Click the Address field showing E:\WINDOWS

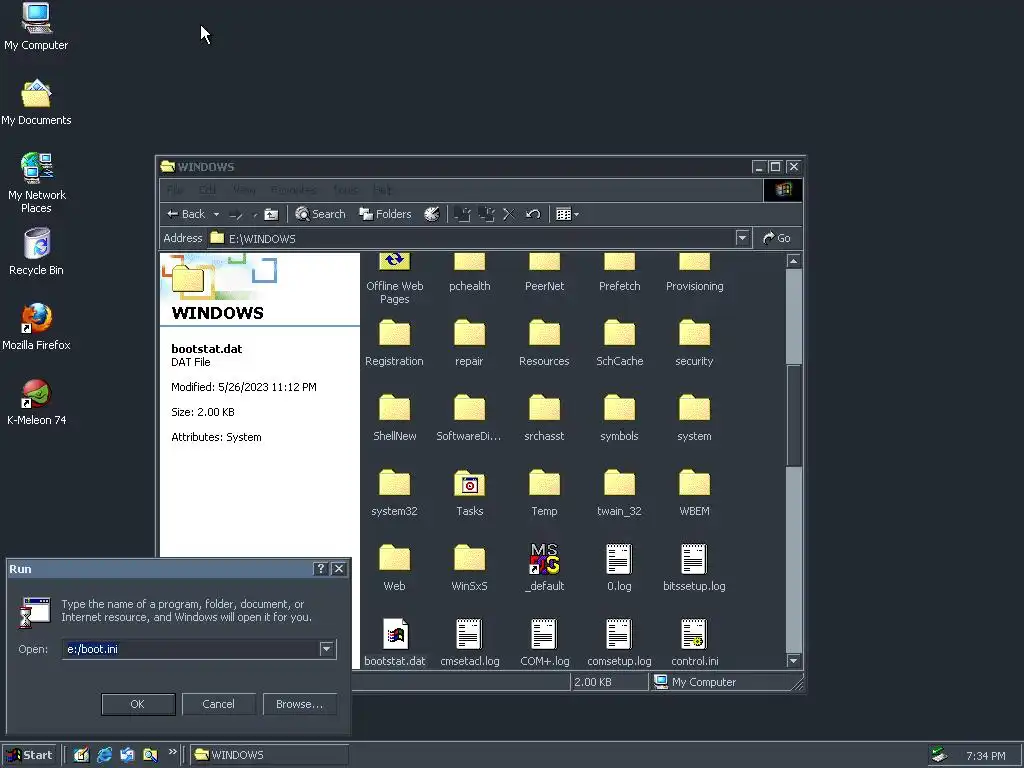(478, 238)
